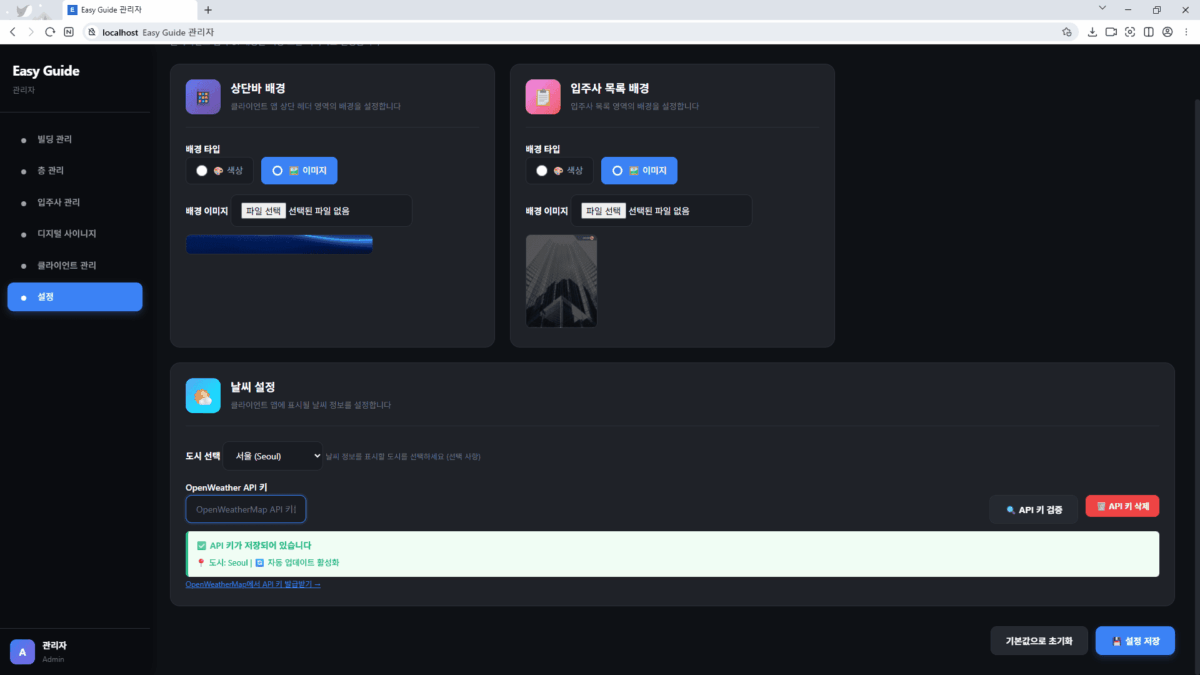Bookmark this page with the star icon
1200x675 pixels.
[x=1067, y=32]
